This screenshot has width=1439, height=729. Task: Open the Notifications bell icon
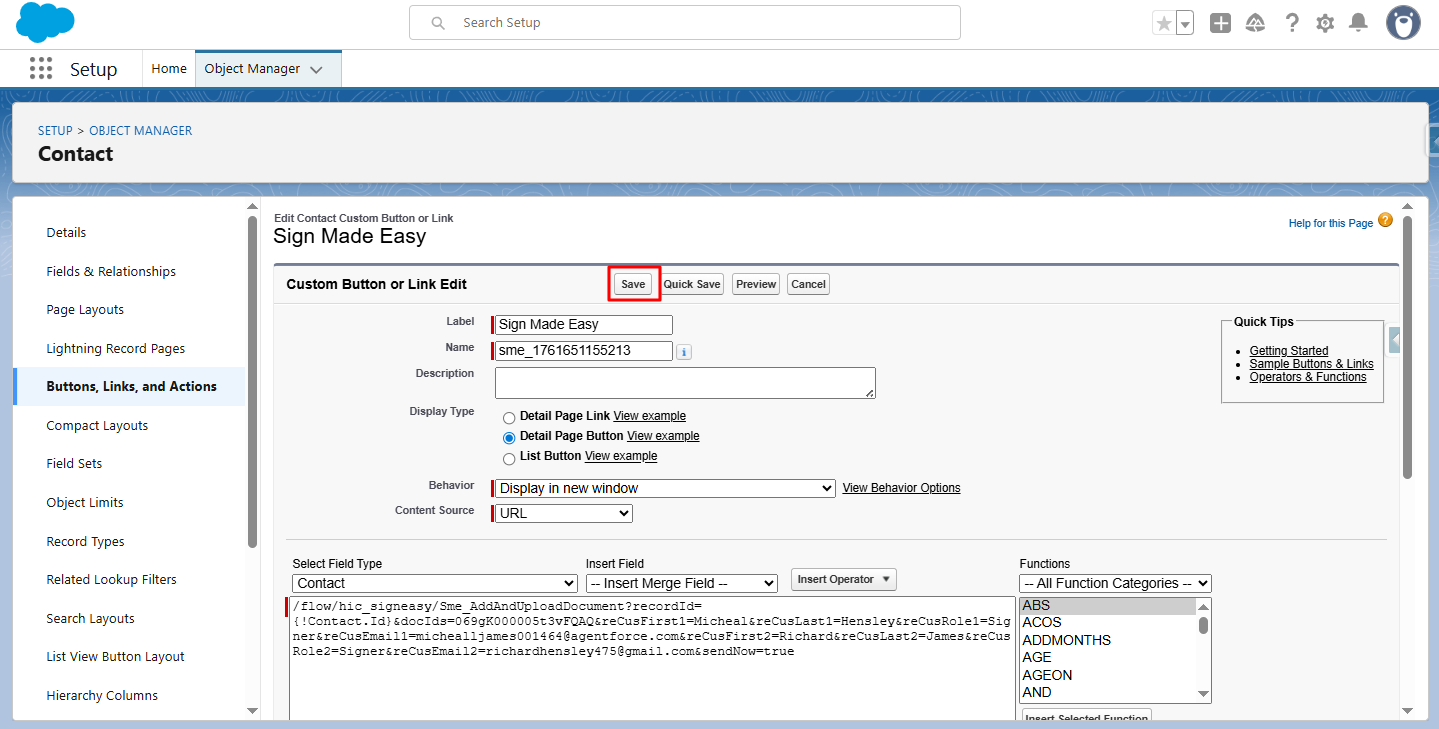[x=1358, y=23]
